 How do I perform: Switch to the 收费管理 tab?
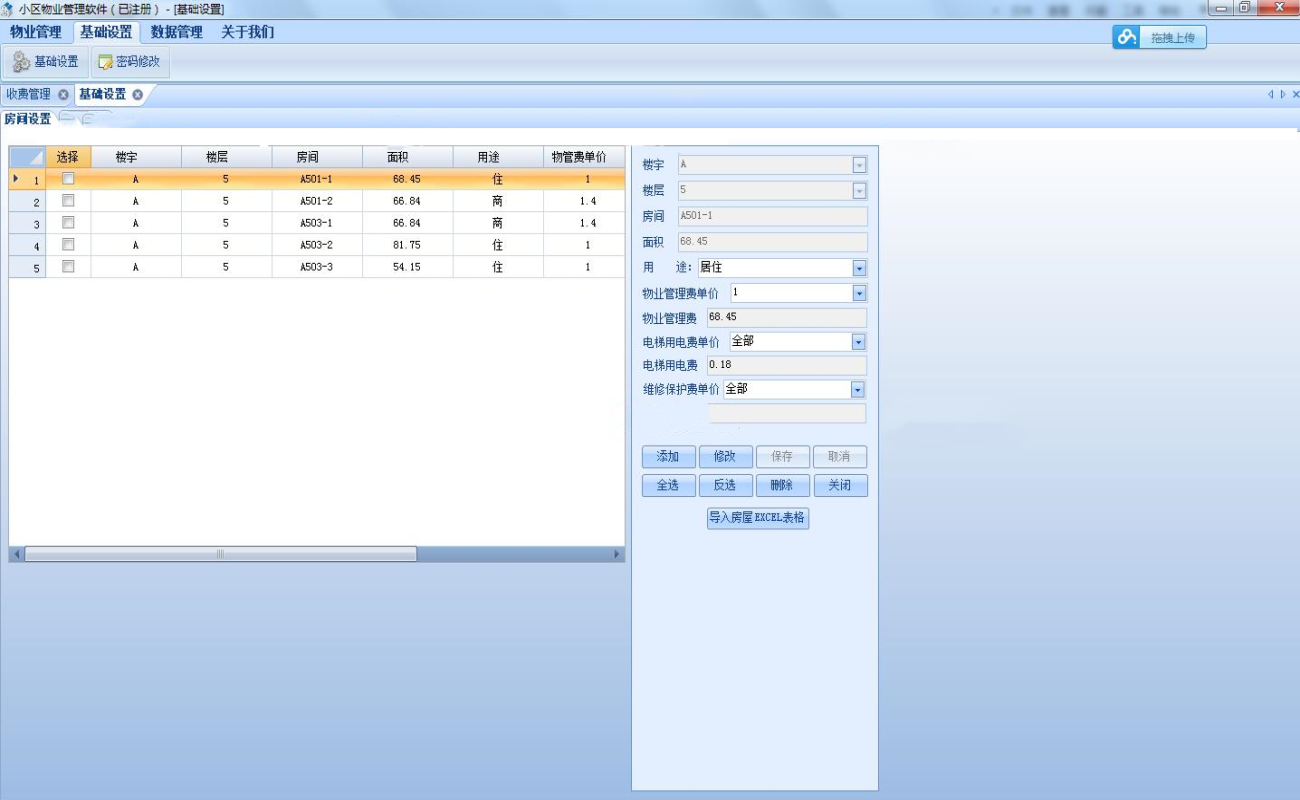pos(28,95)
